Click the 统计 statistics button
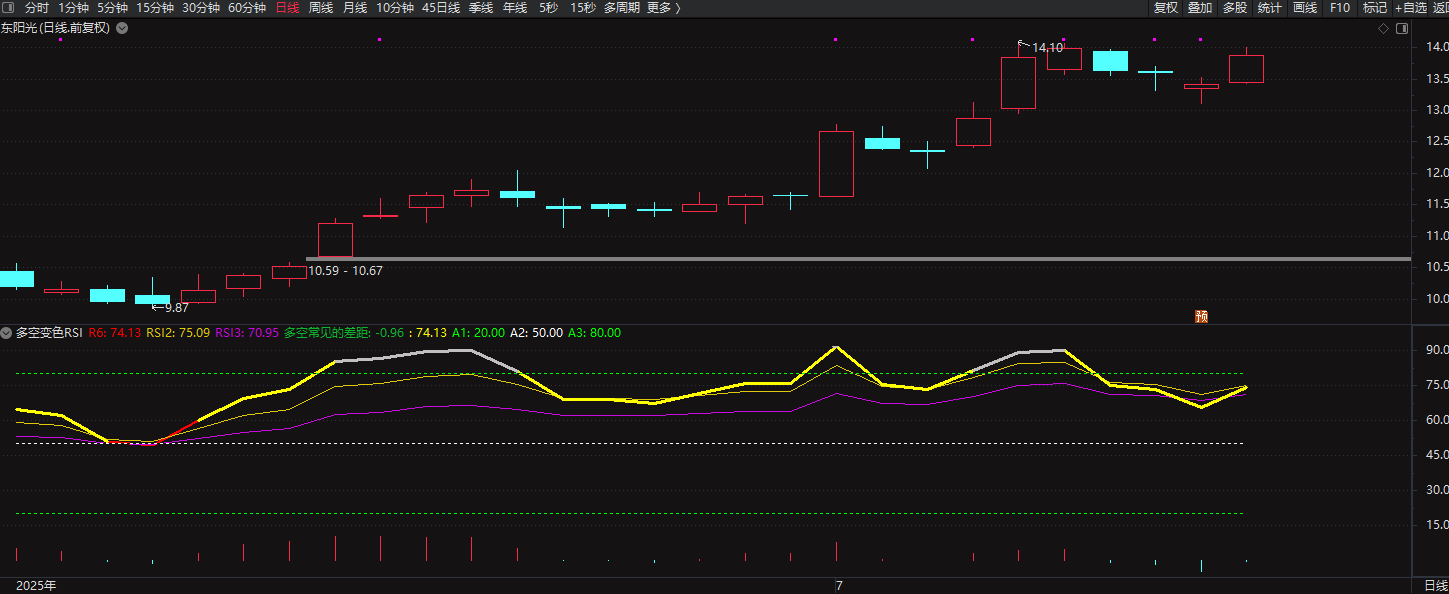The width and height of the screenshot is (1449, 594). (x=1270, y=8)
